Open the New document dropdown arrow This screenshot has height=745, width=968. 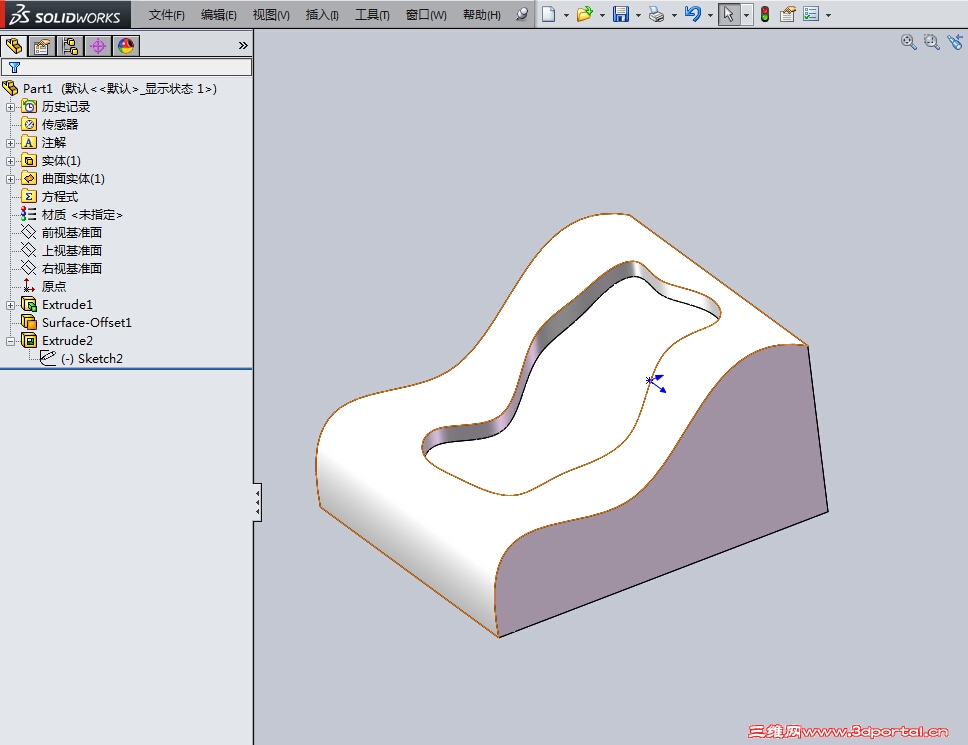[x=565, y=15]
